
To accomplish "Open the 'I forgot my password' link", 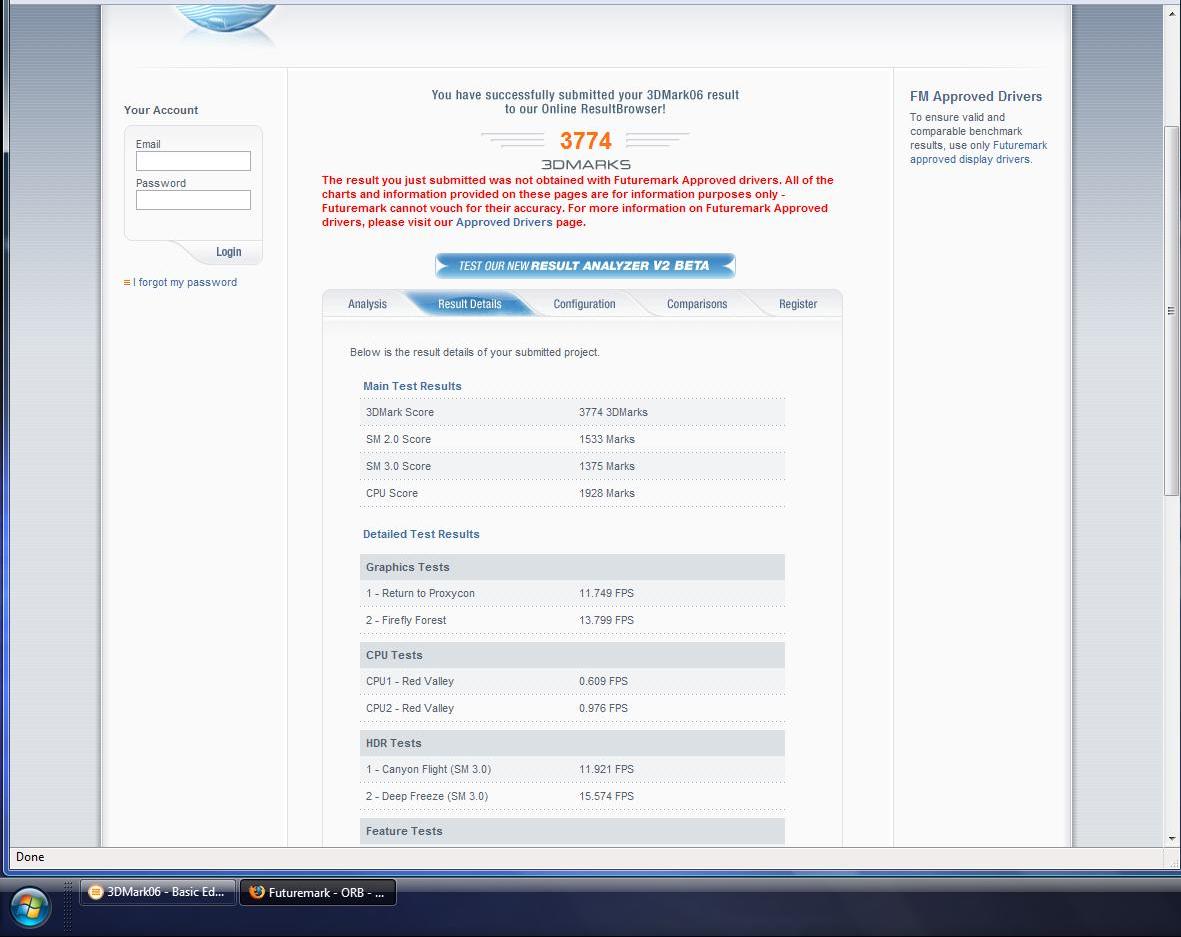I will 185,282.
